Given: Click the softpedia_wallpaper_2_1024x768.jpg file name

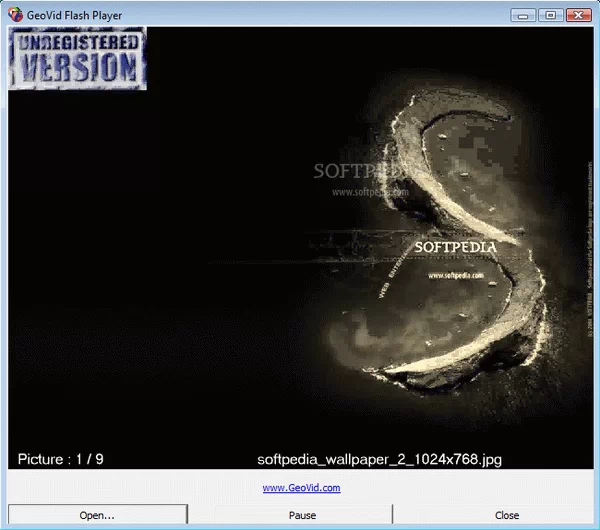Looking at the screenshot, I should click(379, 459).
